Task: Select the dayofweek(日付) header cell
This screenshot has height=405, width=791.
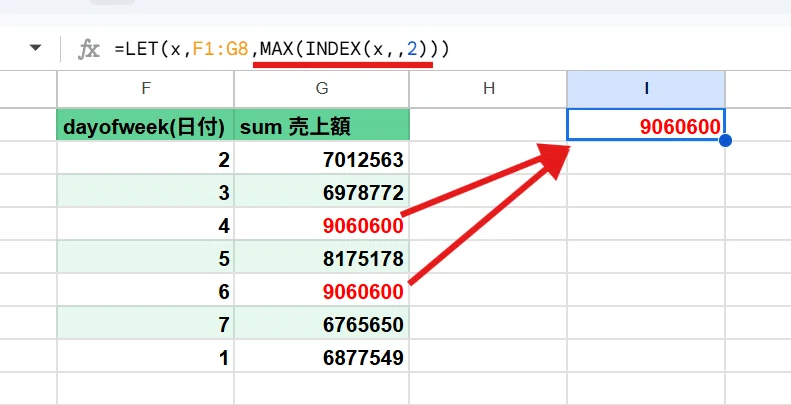Action: [x=146, y=125]
